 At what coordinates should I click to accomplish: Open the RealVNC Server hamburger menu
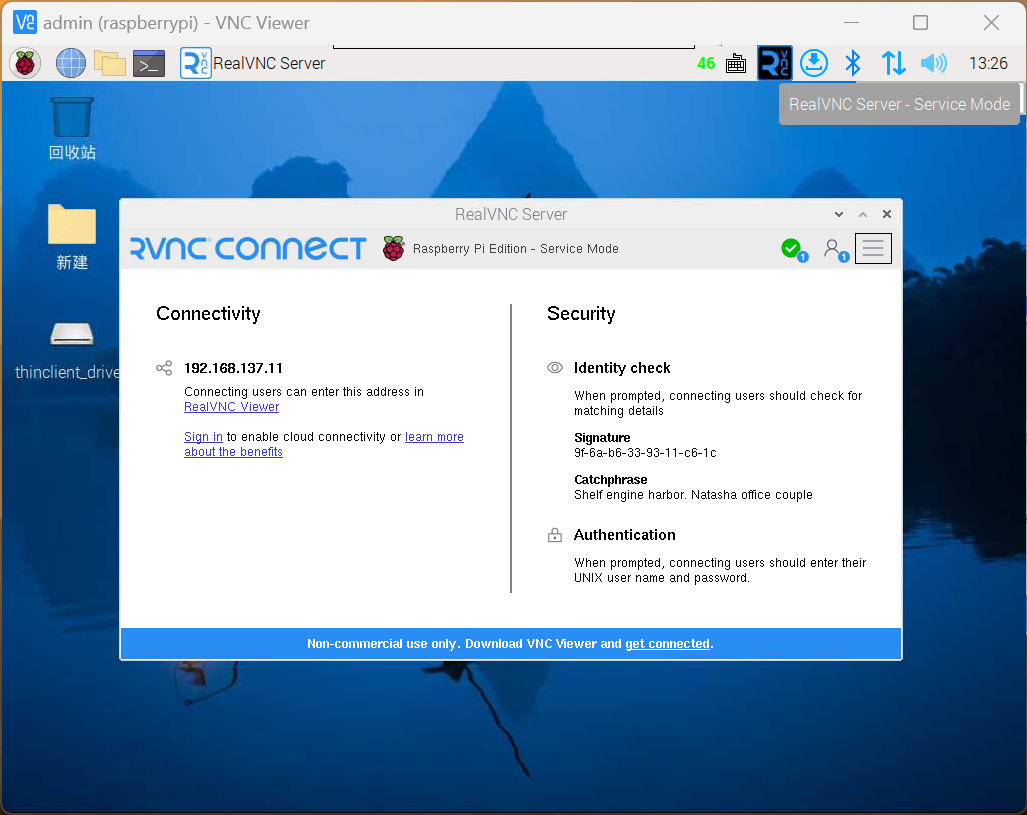pos(873,249)
